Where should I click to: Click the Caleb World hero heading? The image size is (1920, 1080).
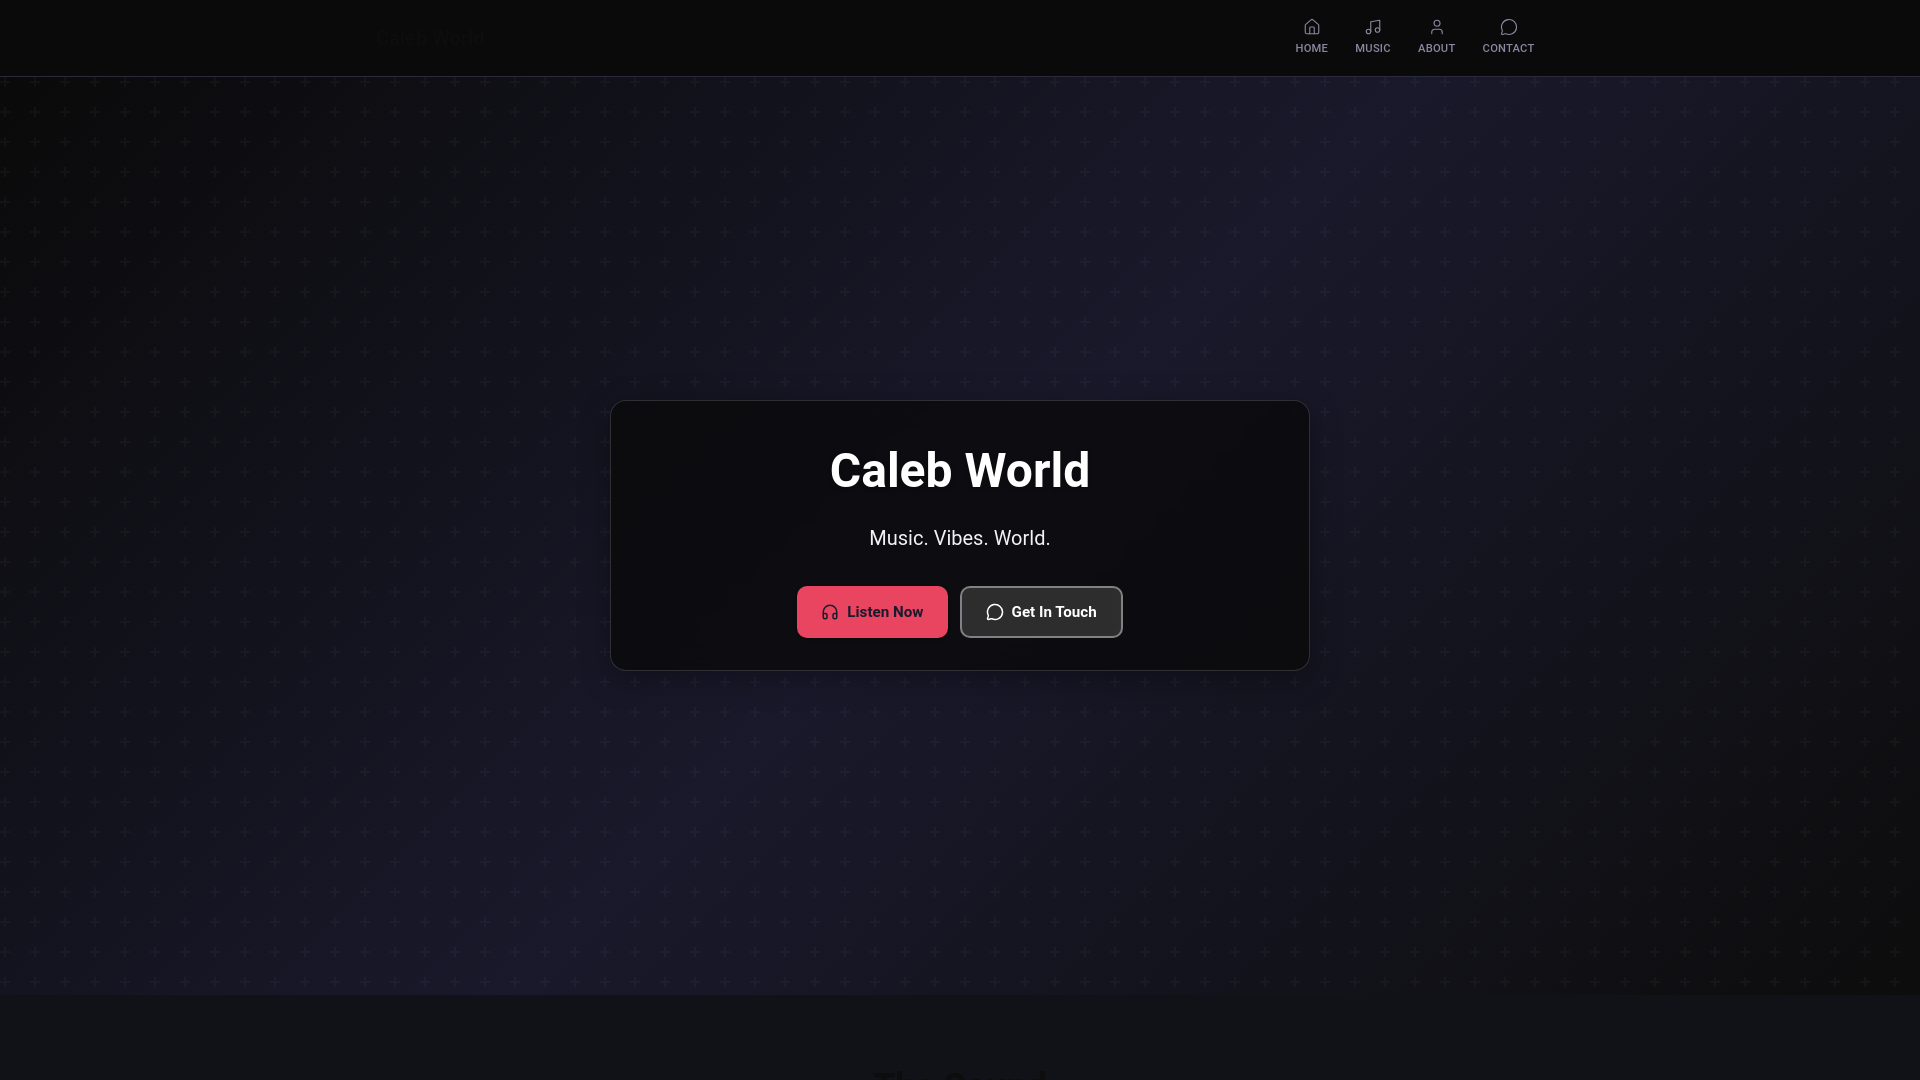pyautogui.click(x=960, y=470)
